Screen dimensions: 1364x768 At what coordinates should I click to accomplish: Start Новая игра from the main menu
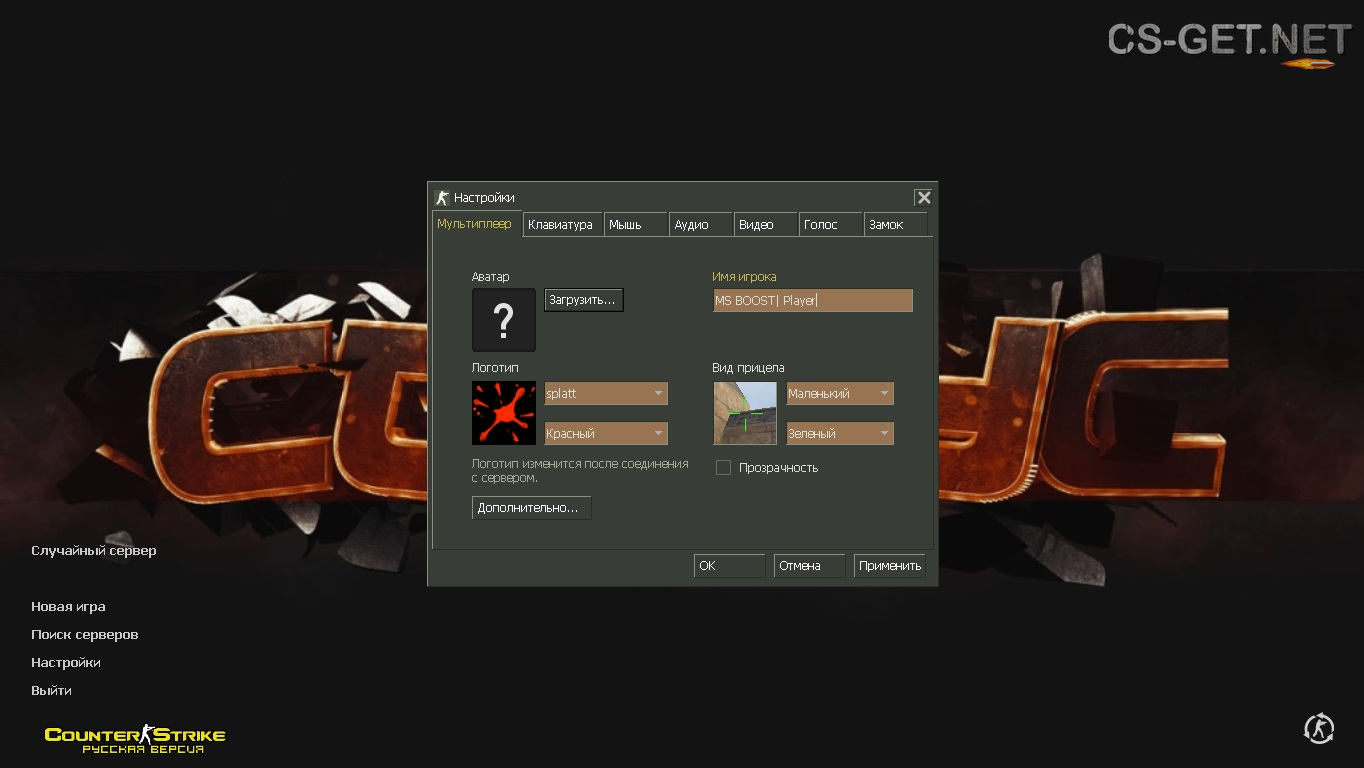coord(68,607)
